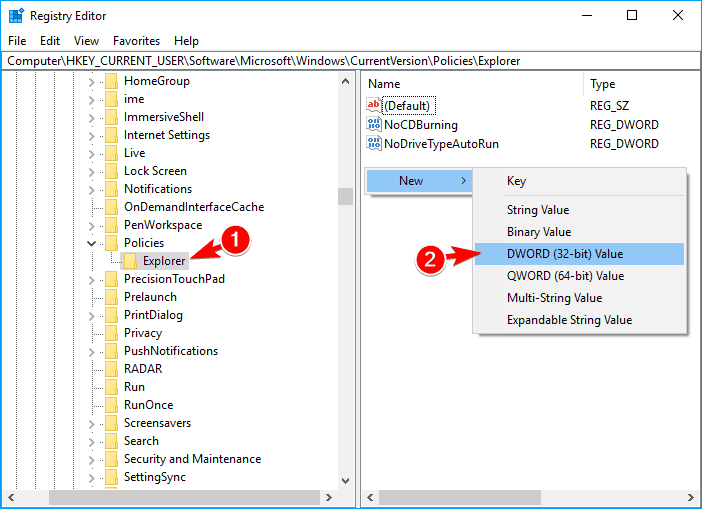Click the Internet Settings folder icon
Screen dimensions: 702x509
coord(111,135)
